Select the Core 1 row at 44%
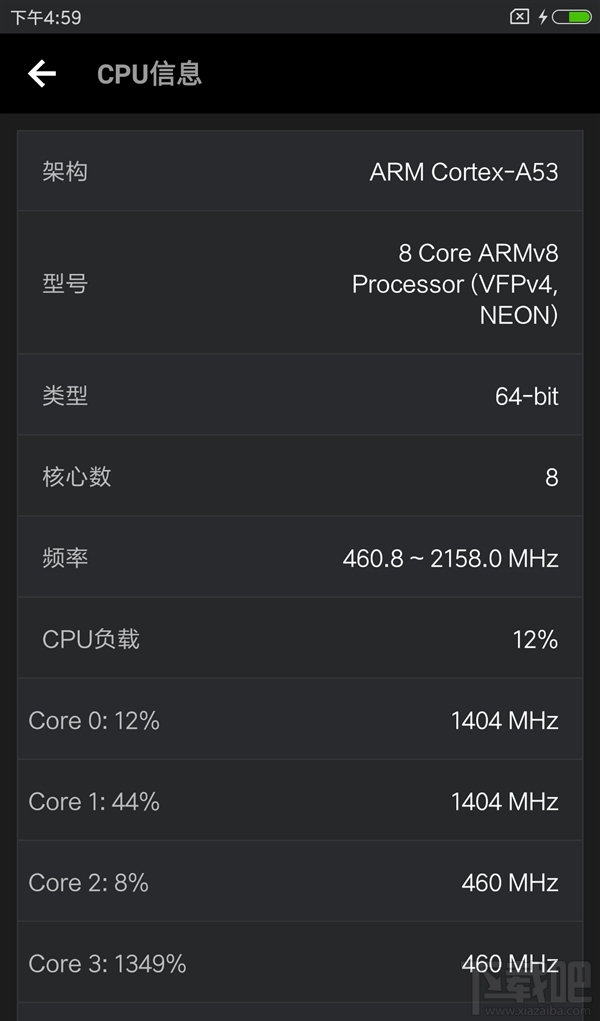Viewport: 600px width, 1021px height. [x=300, y=801]
